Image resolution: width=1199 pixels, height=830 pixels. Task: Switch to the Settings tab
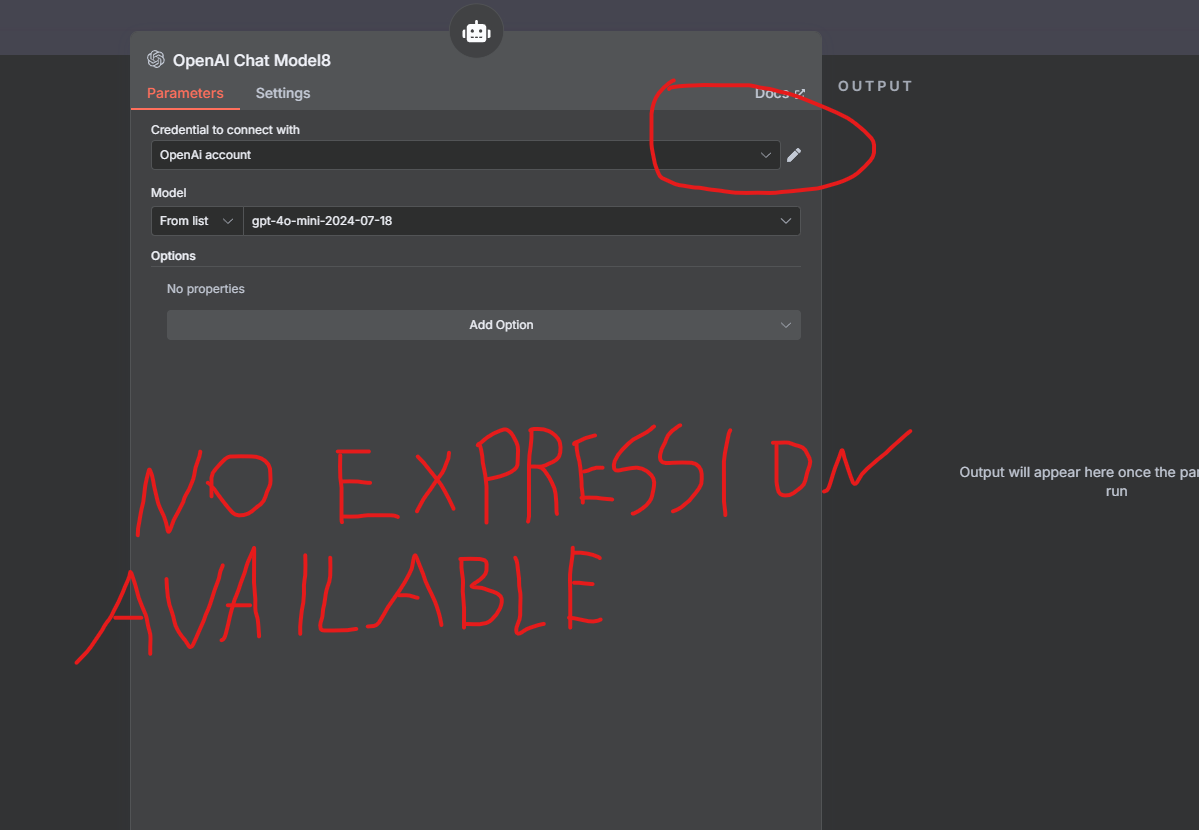coord(283,93)
